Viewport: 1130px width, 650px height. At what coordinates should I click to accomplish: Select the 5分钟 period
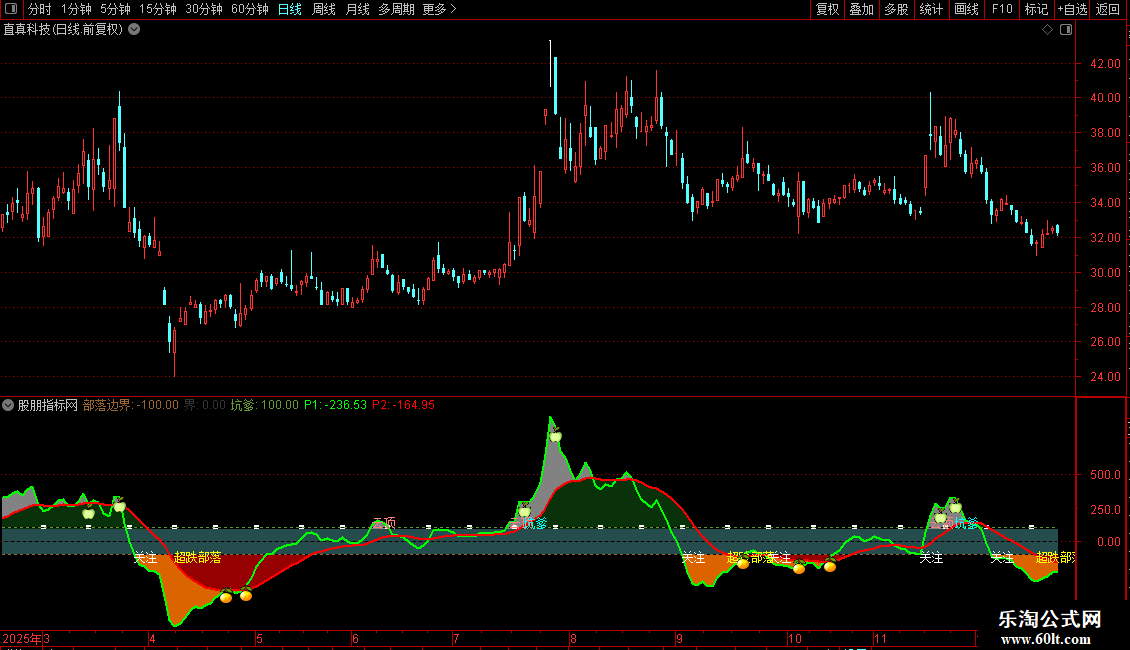115,9
